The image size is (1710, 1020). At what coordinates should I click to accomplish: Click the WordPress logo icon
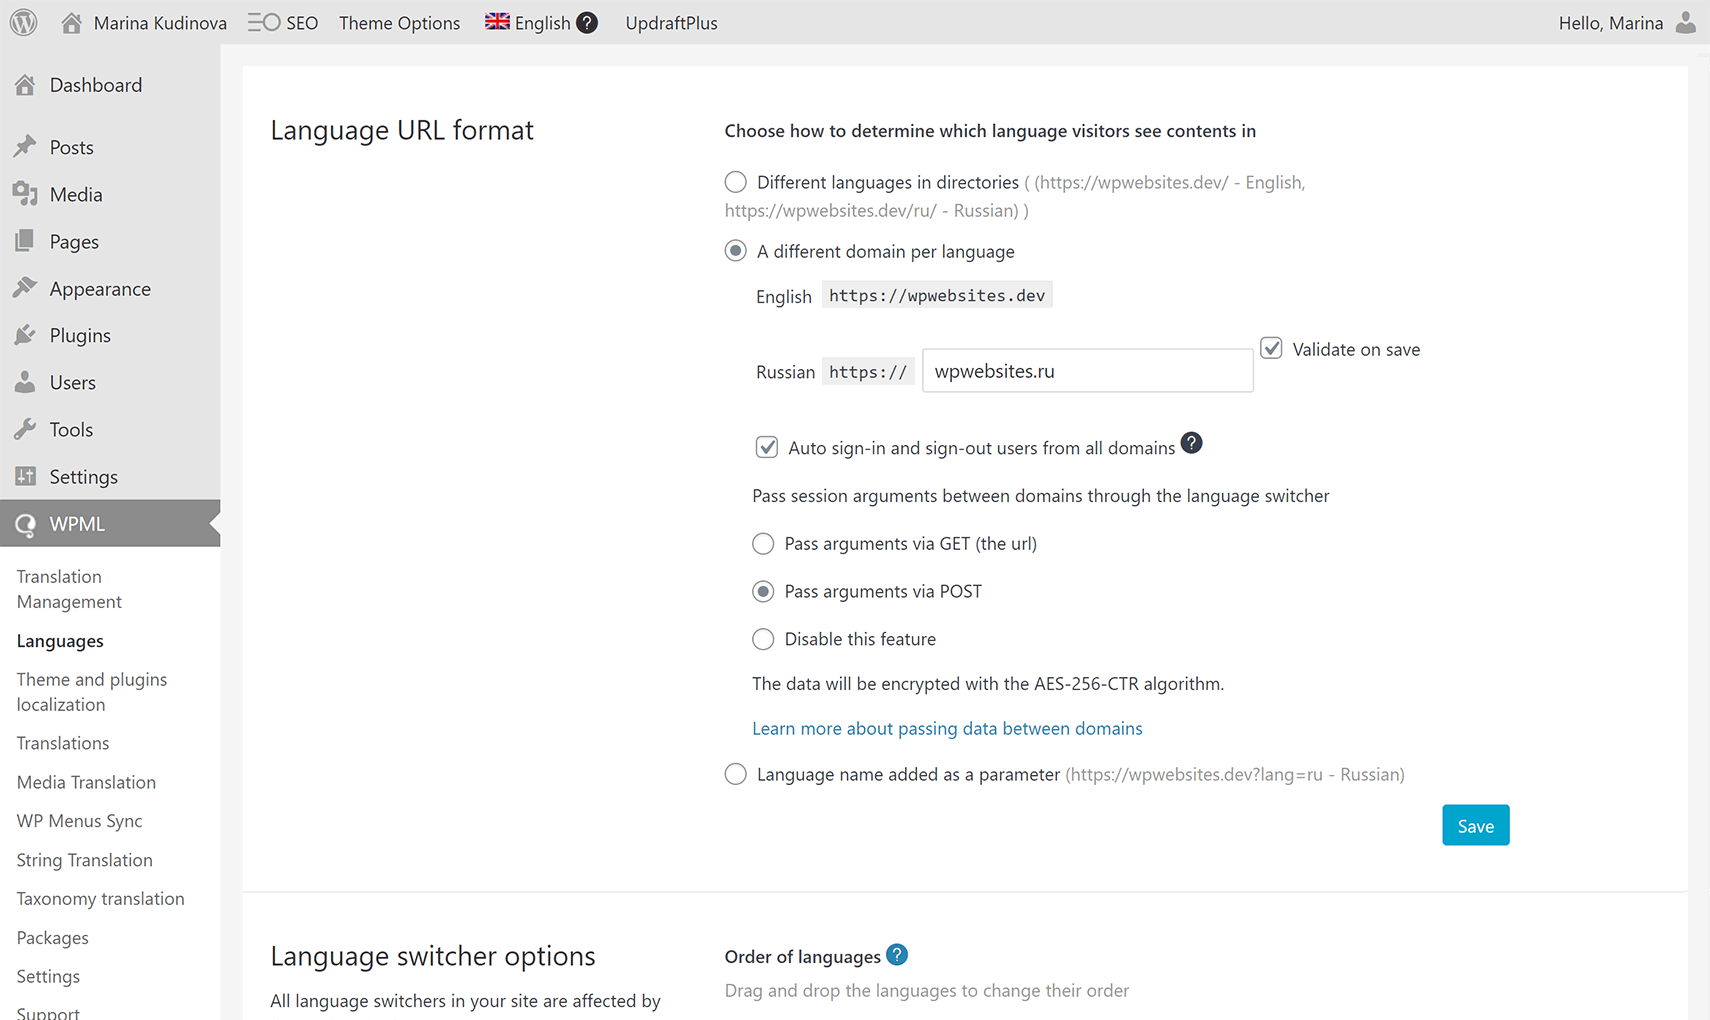pos(24,22)
